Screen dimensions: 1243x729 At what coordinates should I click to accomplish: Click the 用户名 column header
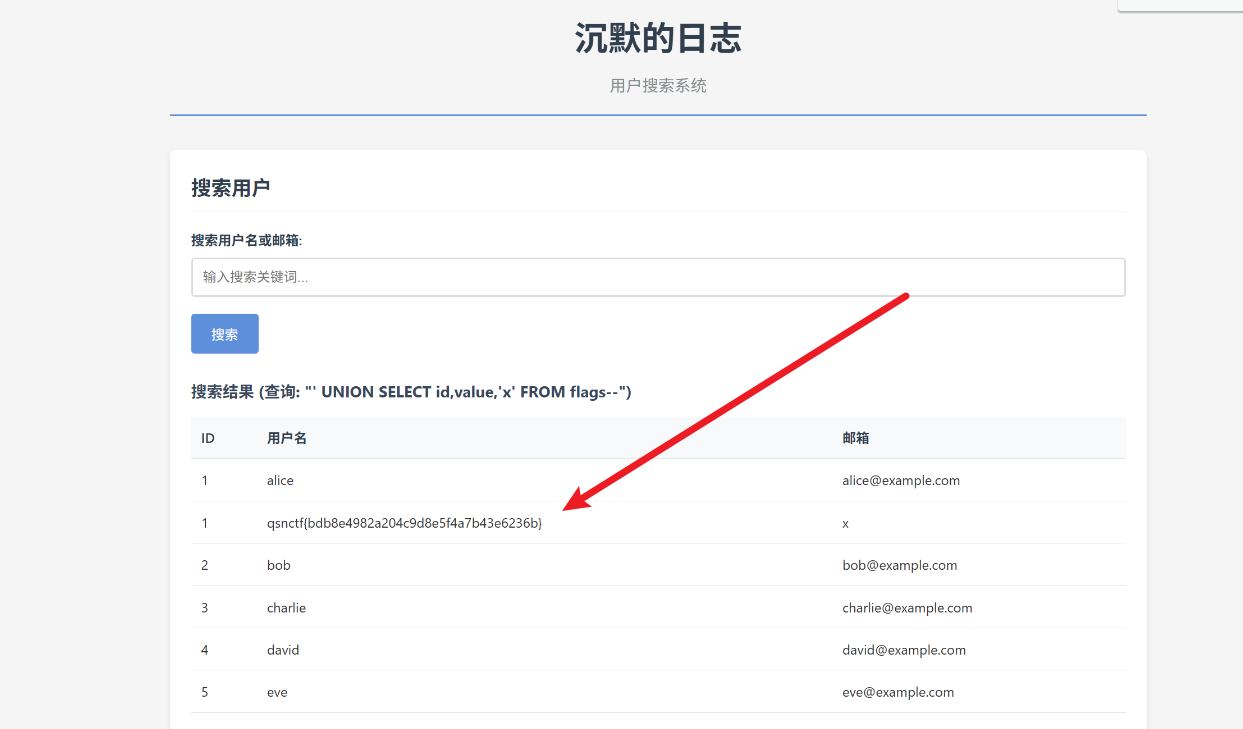(x=287, y=438)
